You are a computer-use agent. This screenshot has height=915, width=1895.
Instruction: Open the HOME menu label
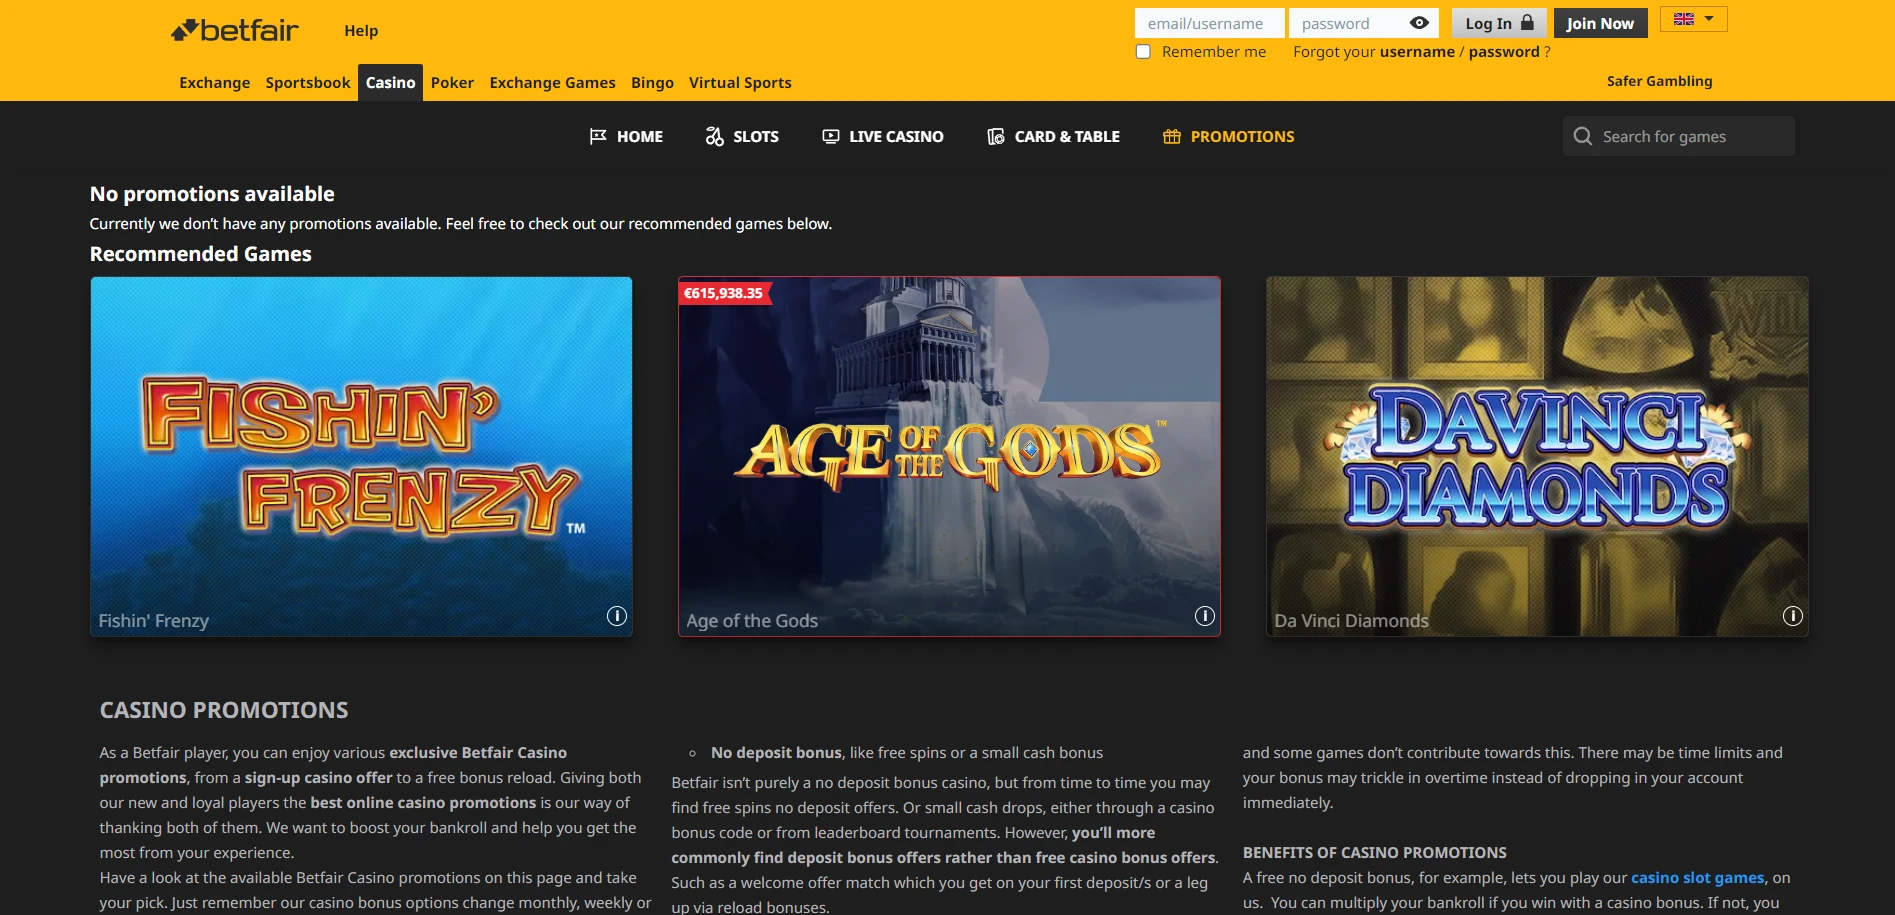tap(640, 137)
